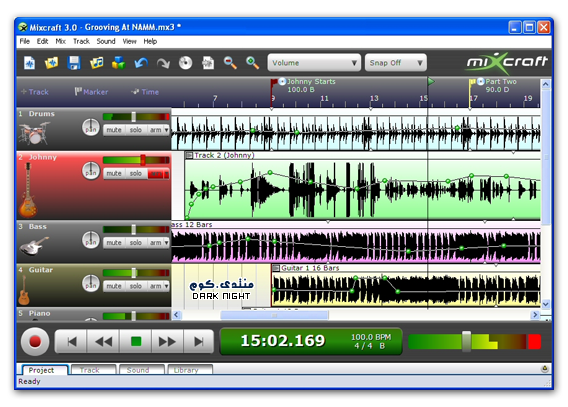The image size is (568, 407).
Task: Expand arm options arrow on Bass track
Action: pyautogui.click(x=166, y=243)
